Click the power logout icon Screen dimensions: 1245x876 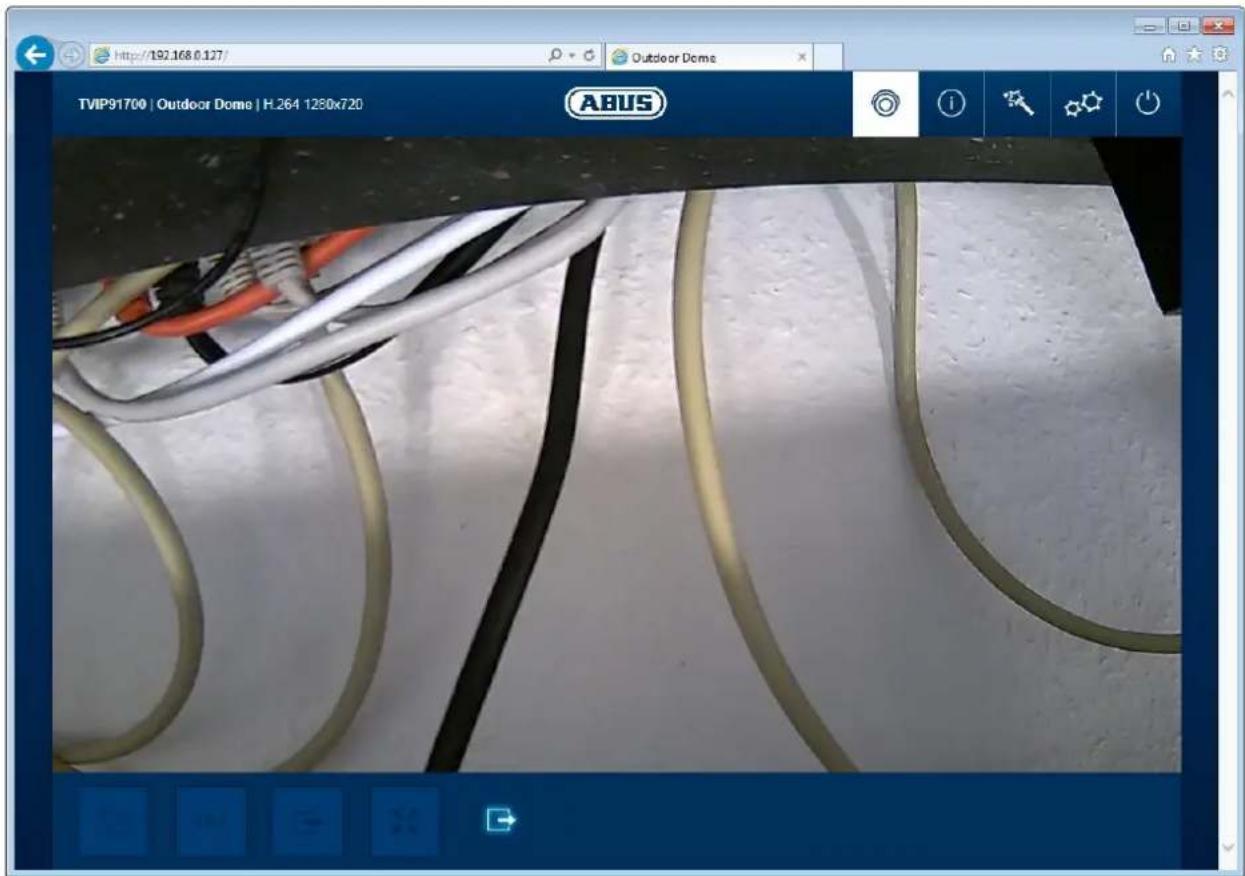click(x=1149, y=105)
